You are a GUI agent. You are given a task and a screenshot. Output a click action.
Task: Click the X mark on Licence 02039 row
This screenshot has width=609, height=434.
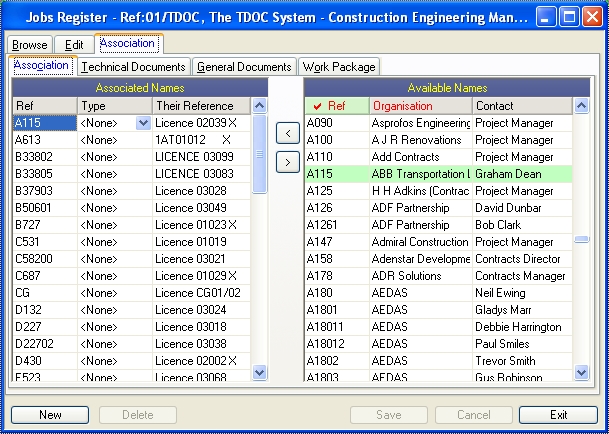click(233, 123)
